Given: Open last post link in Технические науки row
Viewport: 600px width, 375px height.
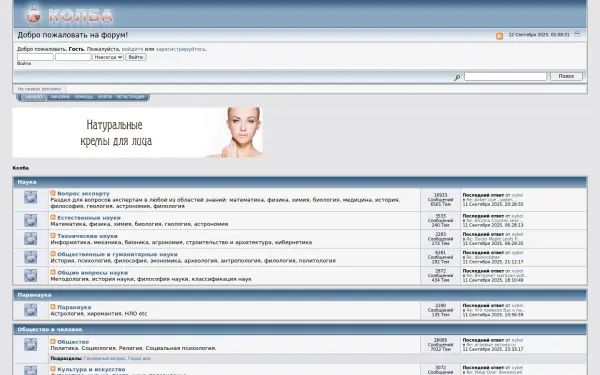Looking at the screenshot, I should [492, 239].
